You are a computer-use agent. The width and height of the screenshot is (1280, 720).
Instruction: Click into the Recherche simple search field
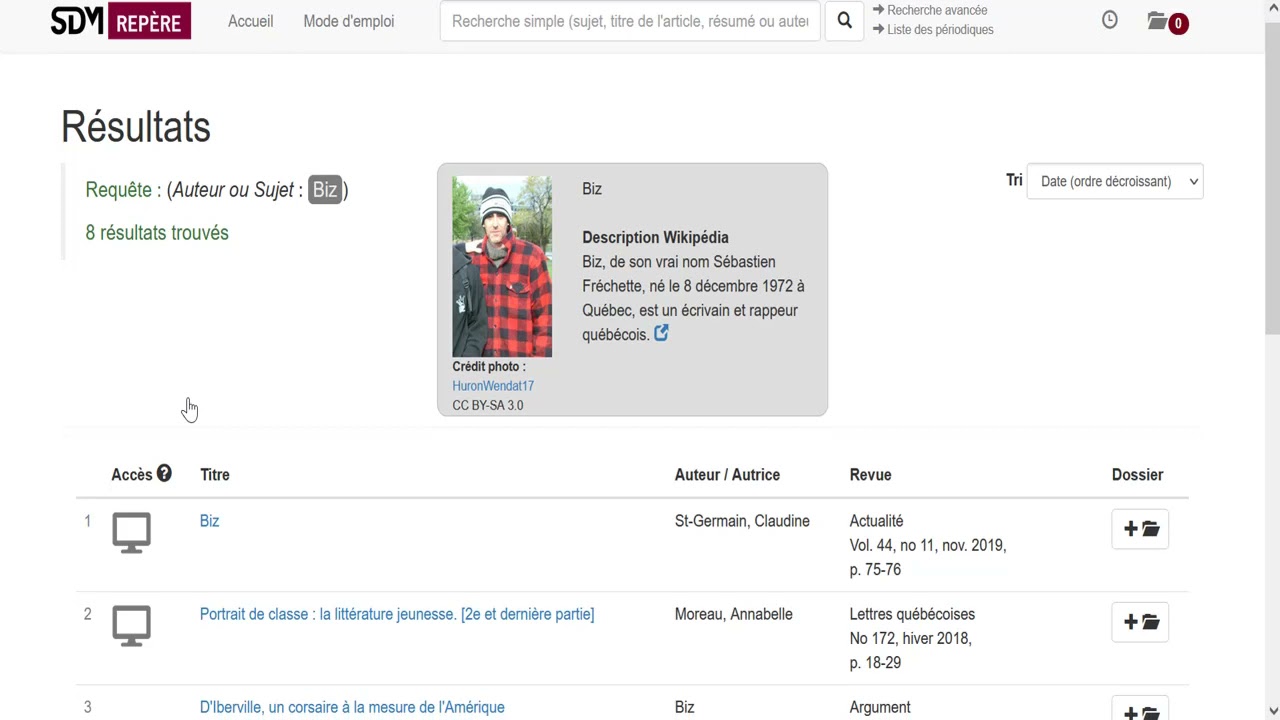click(630, 21)
